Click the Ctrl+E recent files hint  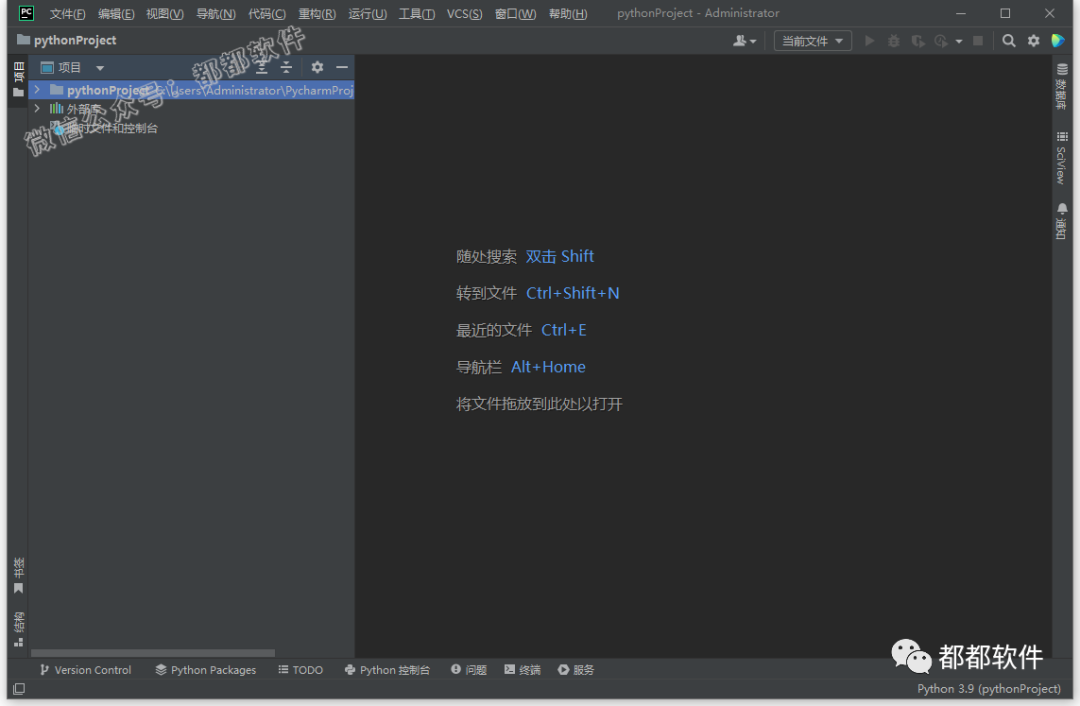[x=563, y=331]
